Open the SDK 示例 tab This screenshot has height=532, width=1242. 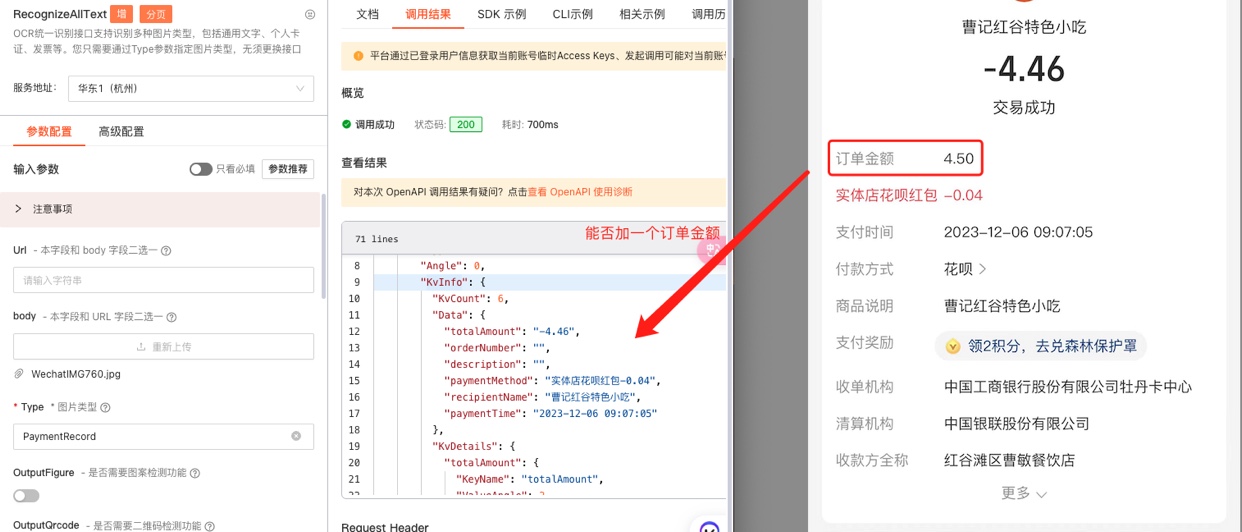tap(502, 14)
